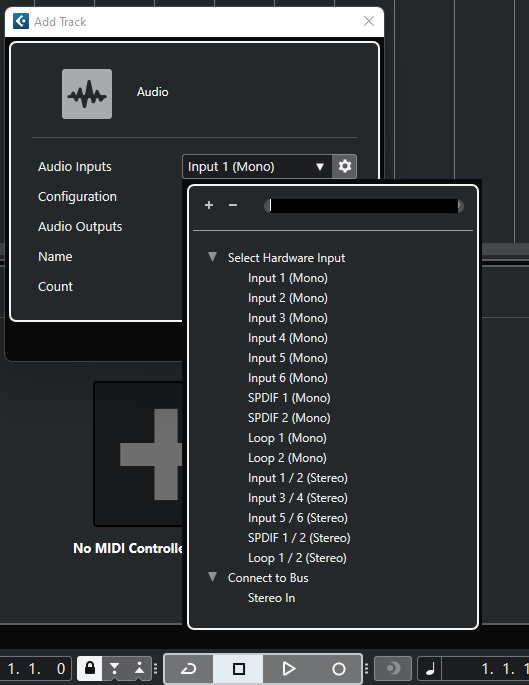Viewport: 529px width, 685px height.
Task: Click the Stop button in the transport
Action: coord(239,668)
